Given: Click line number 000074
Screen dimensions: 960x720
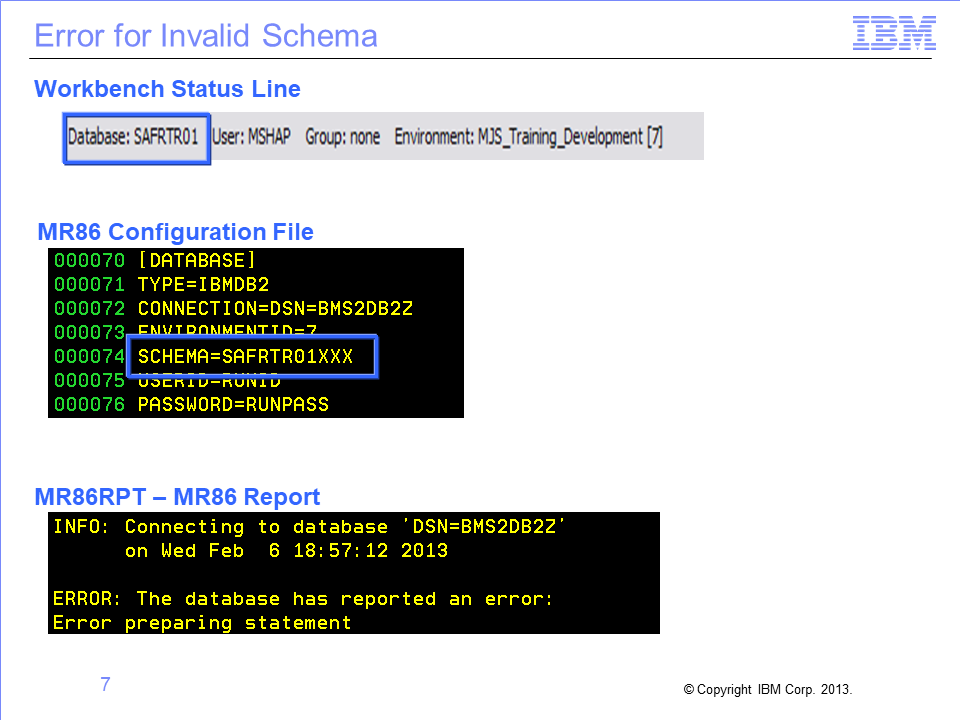Looking at the screenshot, I should (89, 356).
